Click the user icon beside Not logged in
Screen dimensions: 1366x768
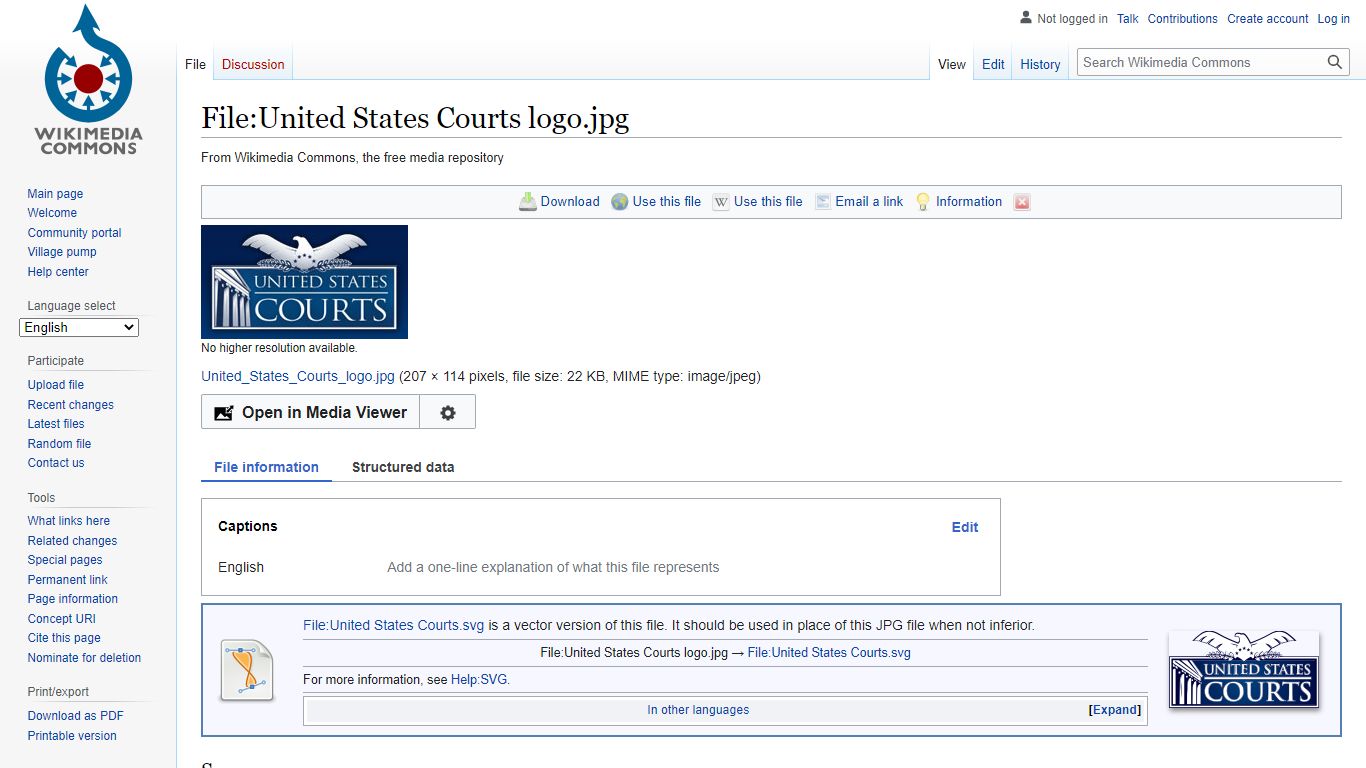1026,18
